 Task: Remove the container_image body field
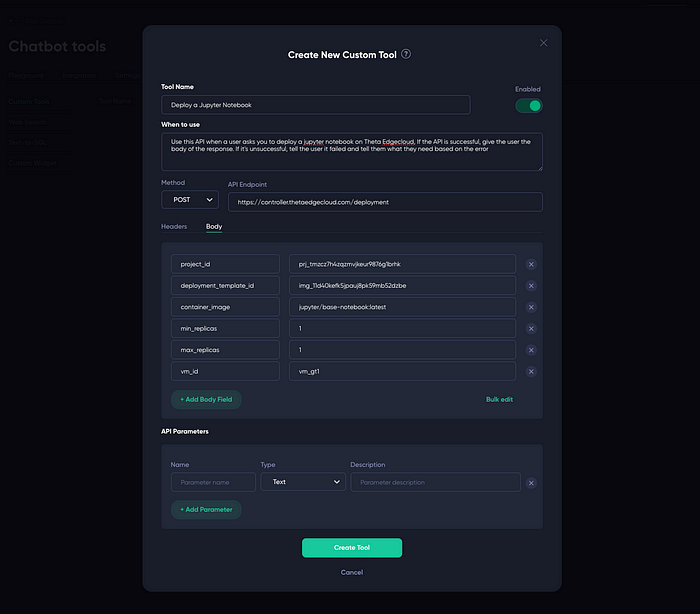(x=531, y=307)
